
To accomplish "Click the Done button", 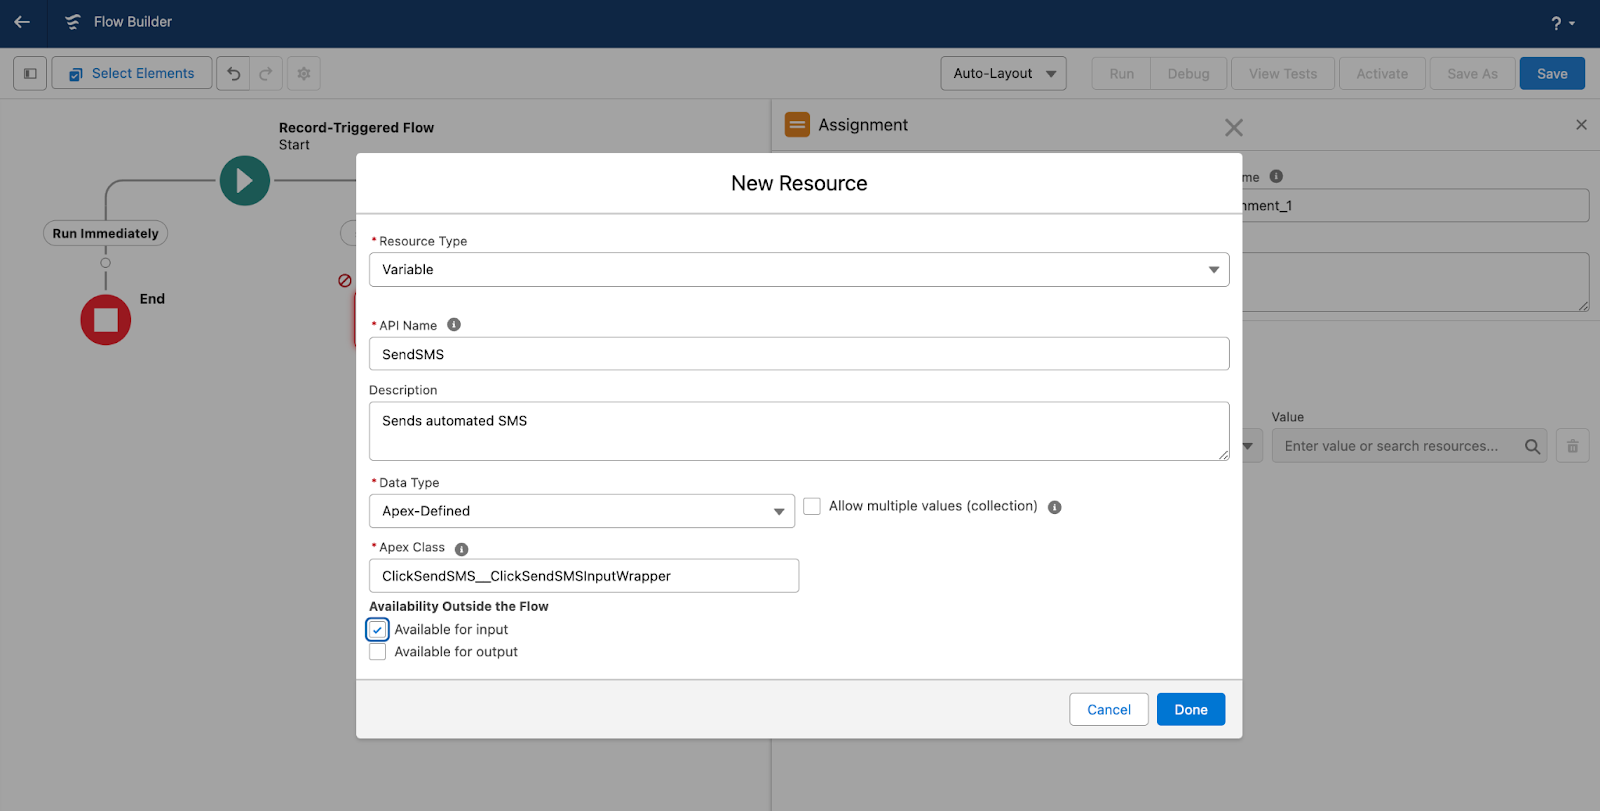I will [x=1191, y=709].
